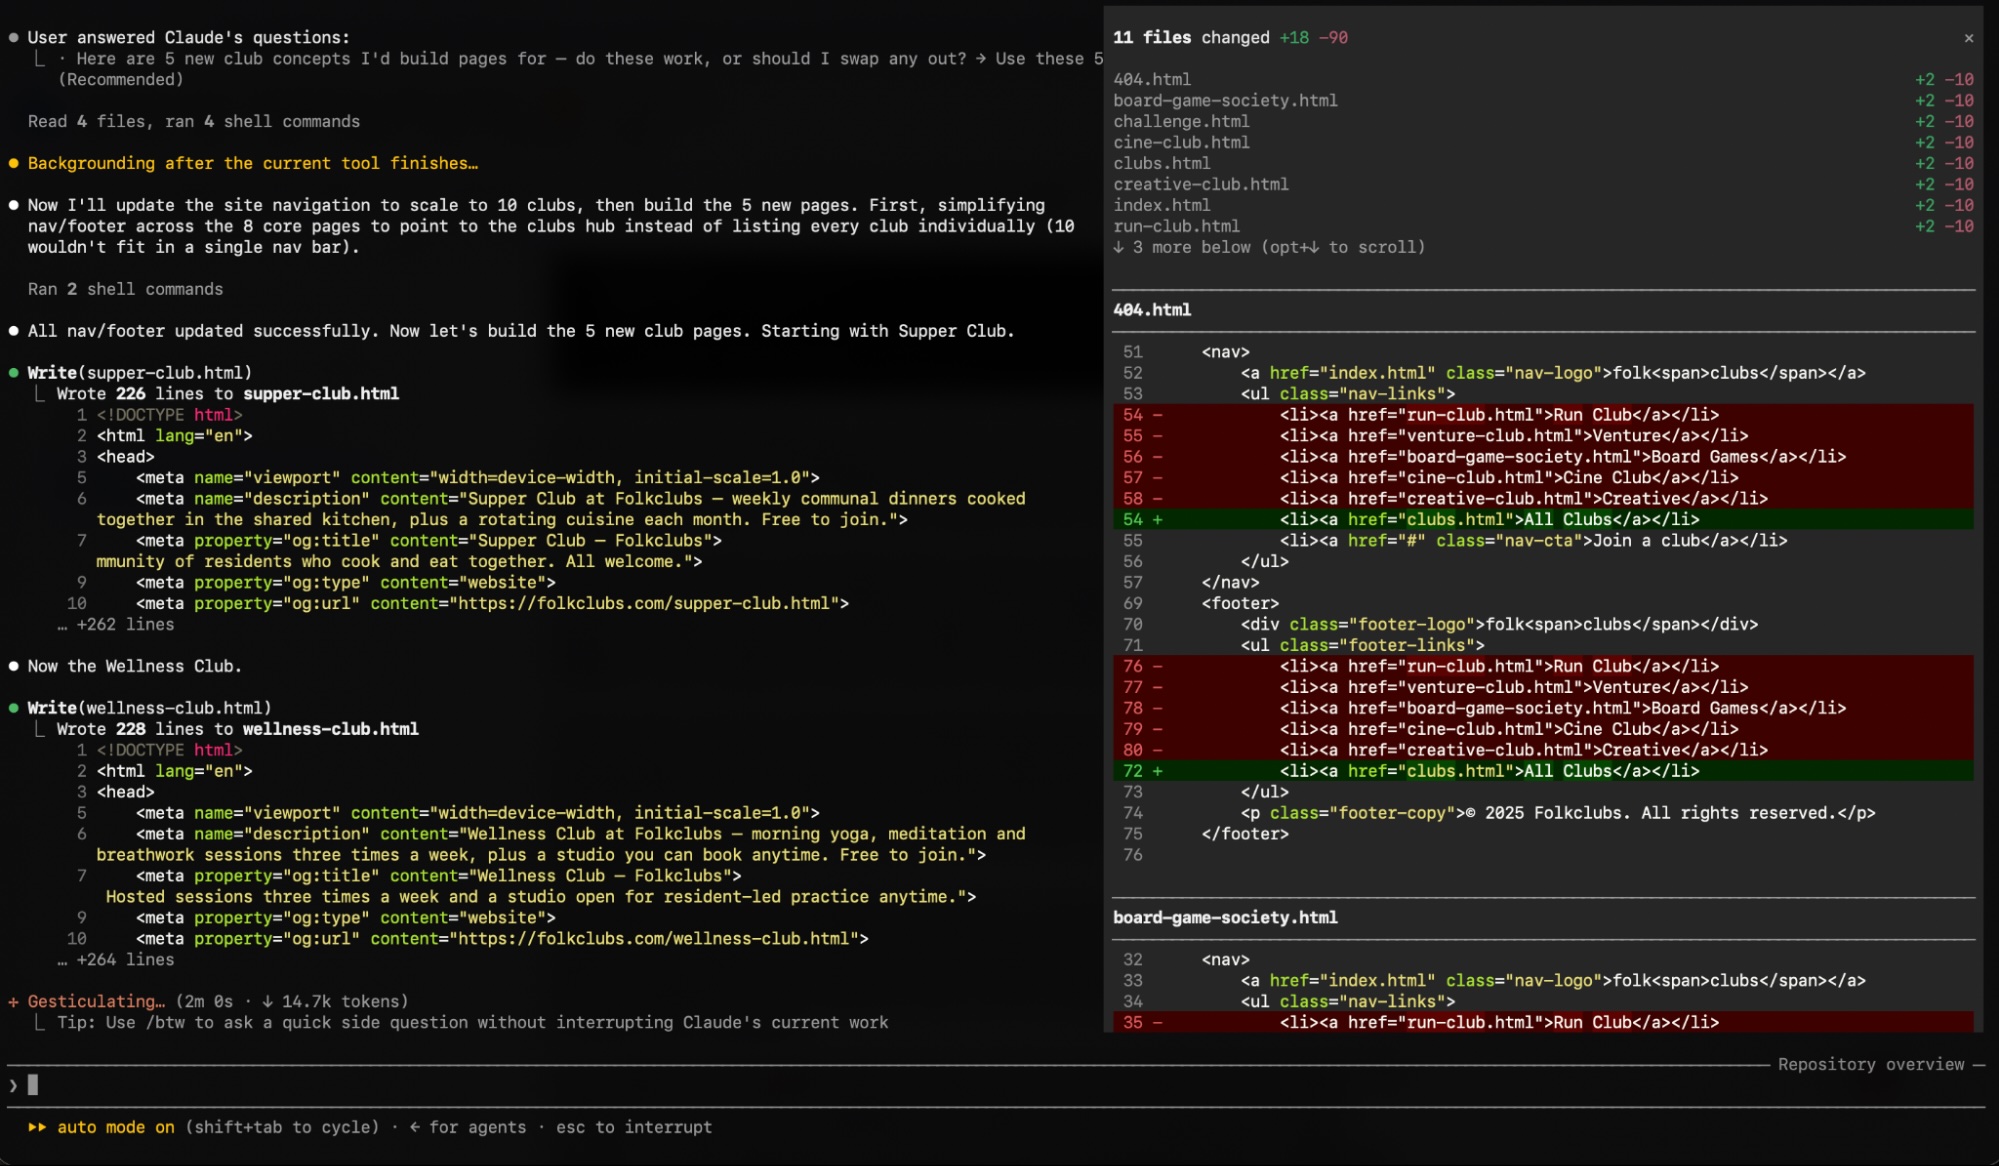Click the /btw tip line
The width and height of the screenshot is (1999, 1166).
coord(472,1022)
